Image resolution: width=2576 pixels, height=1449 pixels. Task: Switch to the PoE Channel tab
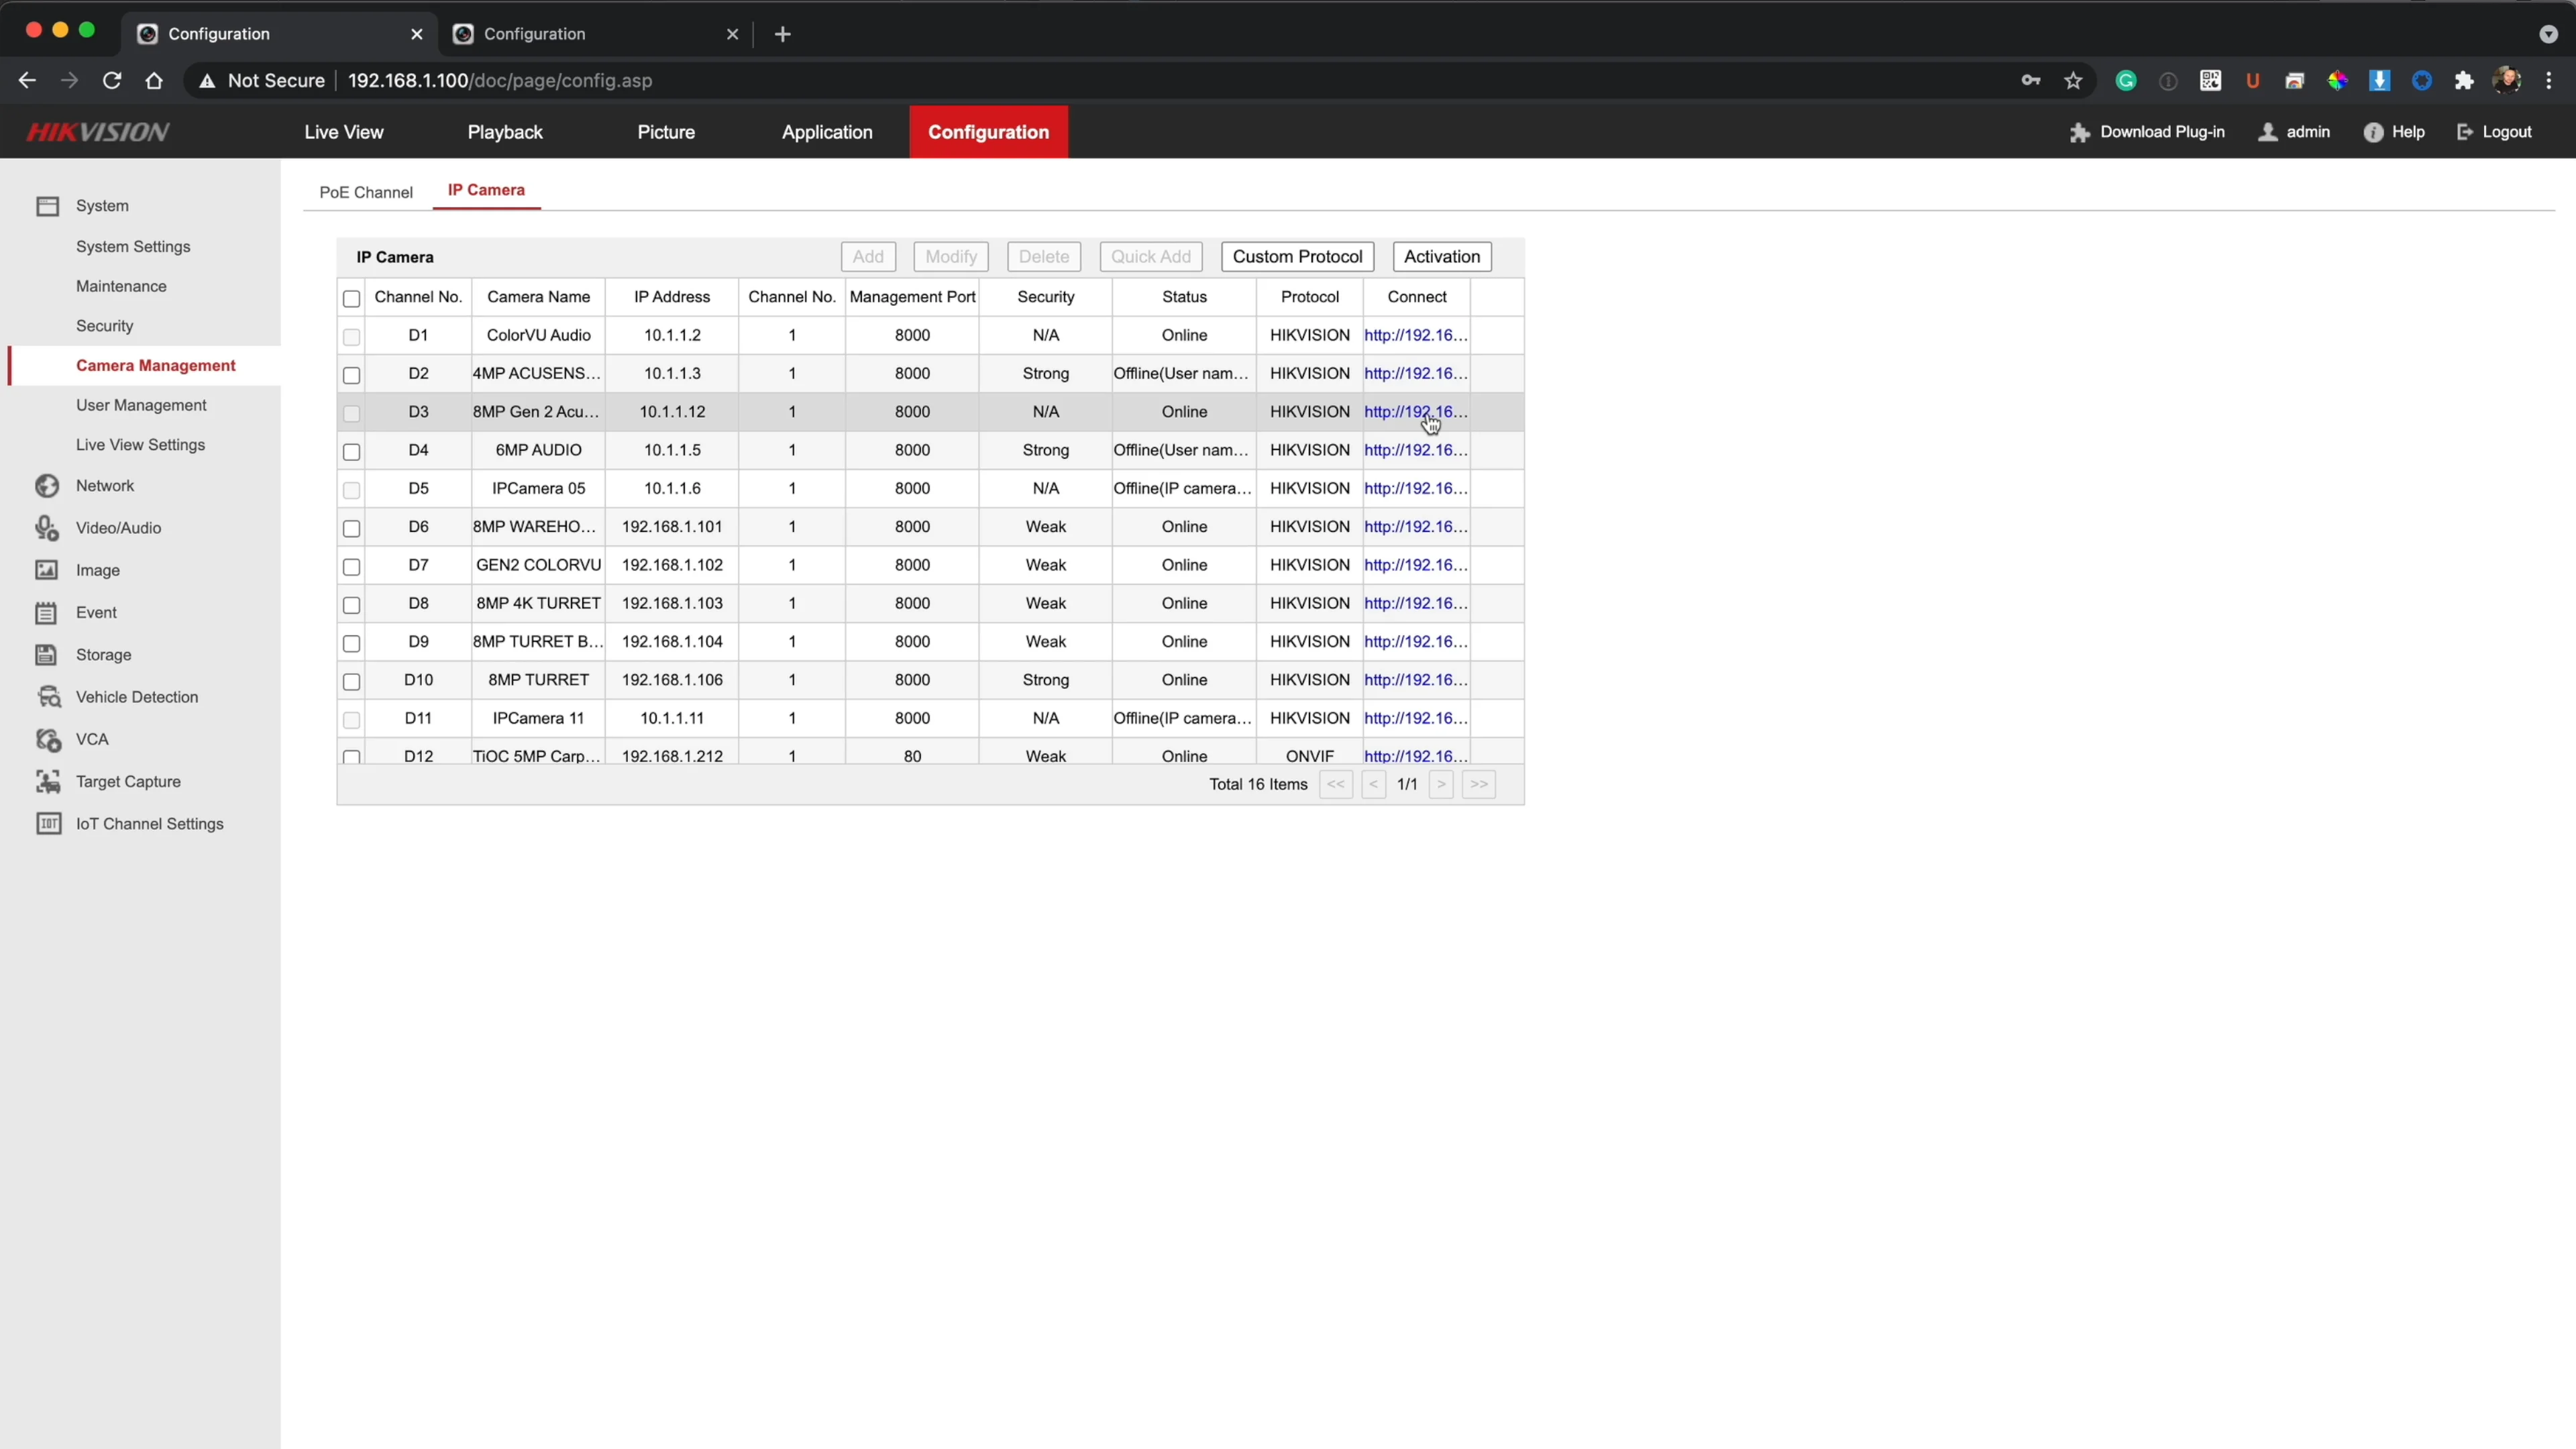(x=366, y=192)
